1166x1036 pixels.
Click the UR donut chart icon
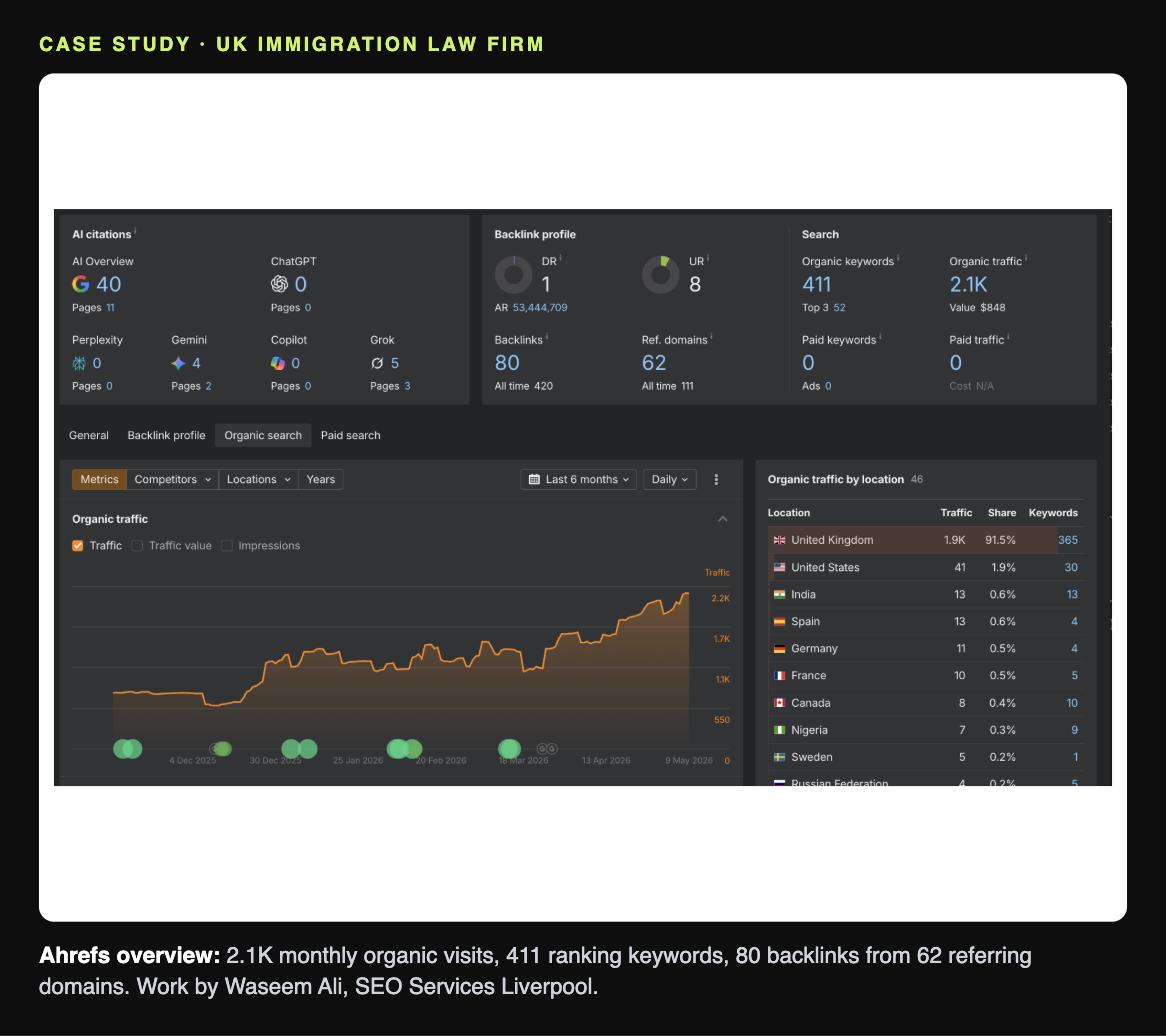(660, 274)
